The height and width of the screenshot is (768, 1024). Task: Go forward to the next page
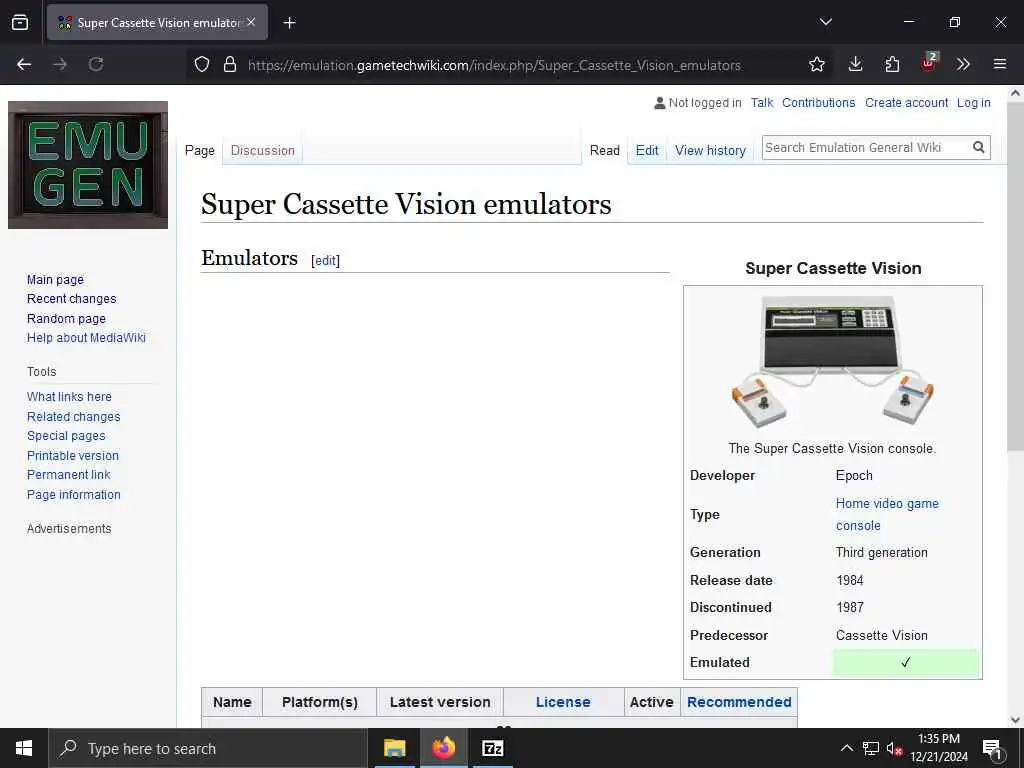[60, 64]
